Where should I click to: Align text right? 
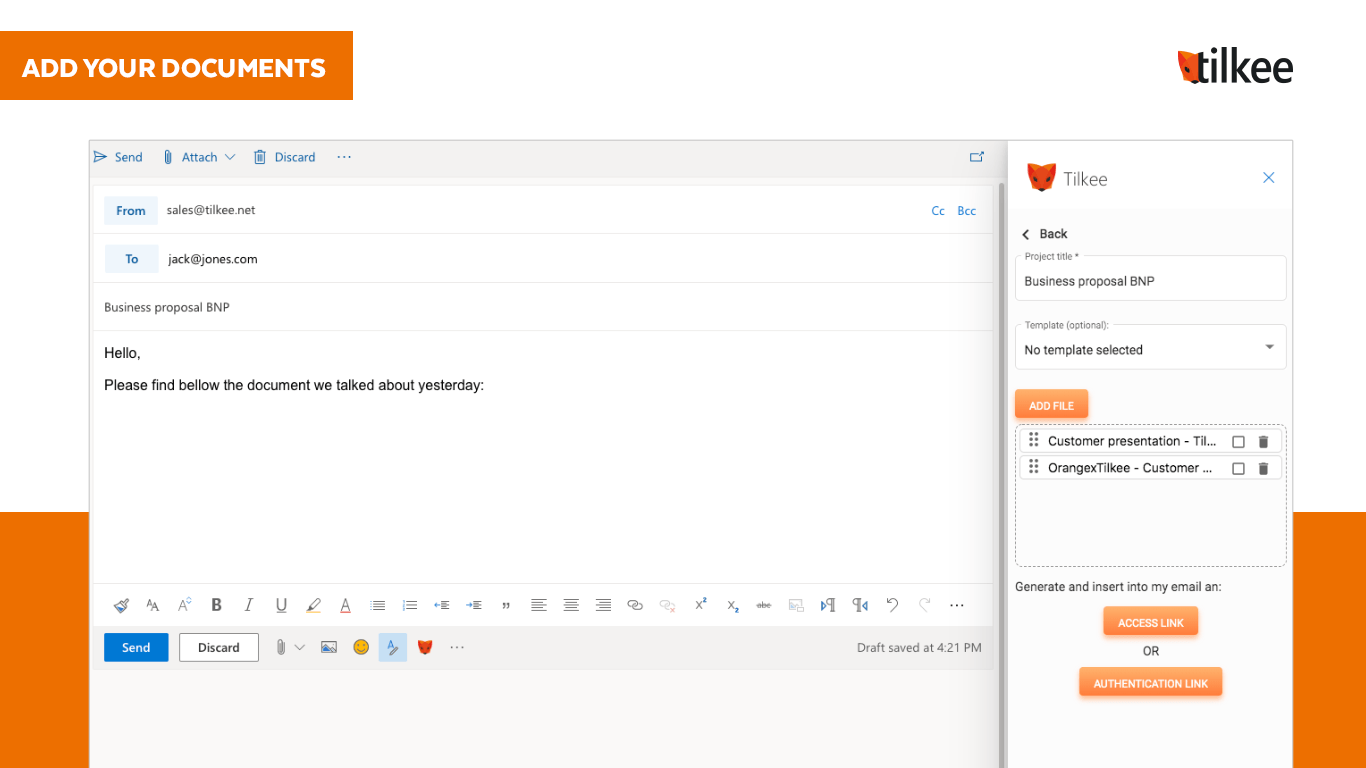tap(603, 605)
